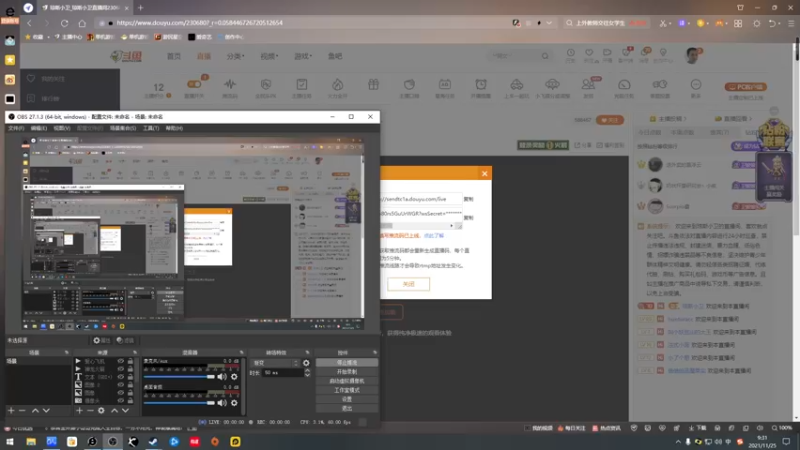Open the 点此了解 link in dialog
This screenshot has height=450, width=800.
point(434,236)
